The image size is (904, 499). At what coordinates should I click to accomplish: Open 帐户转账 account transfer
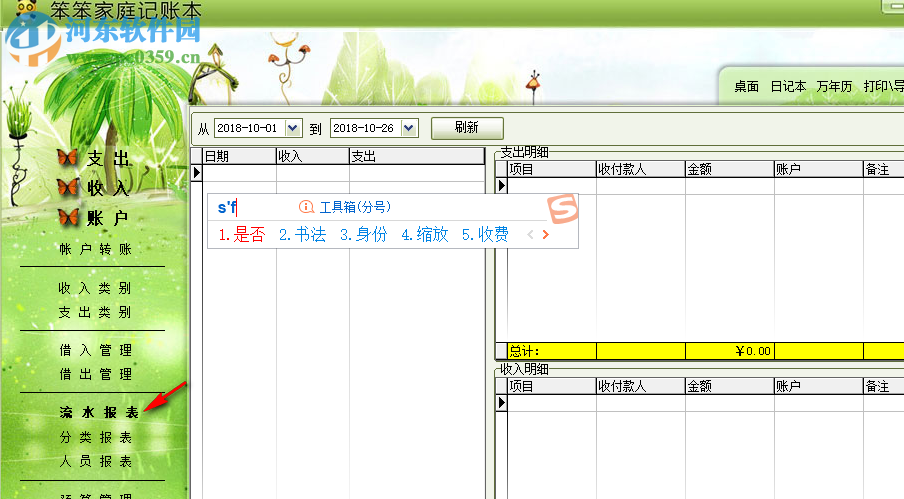click(96, 249)
